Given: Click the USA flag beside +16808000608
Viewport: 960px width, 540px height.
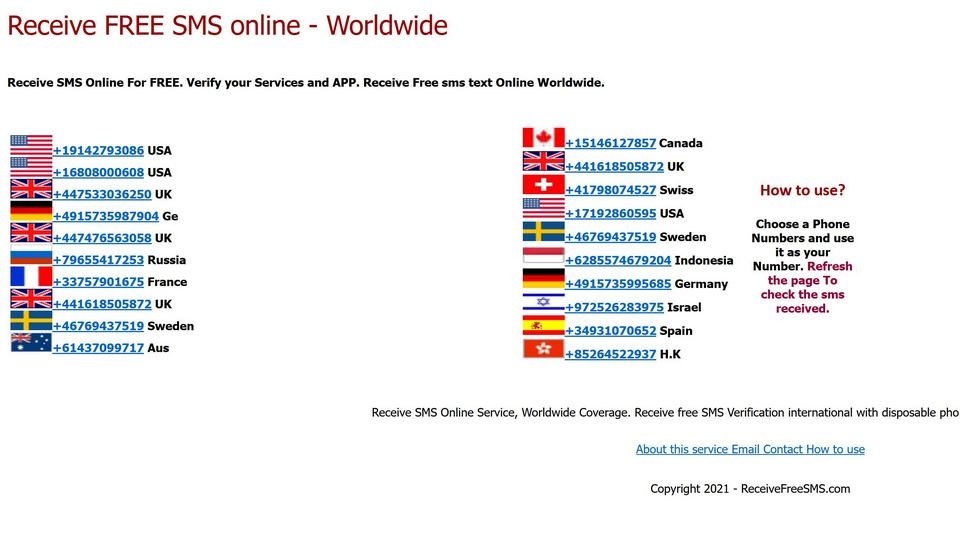Looking at the screenshot, I should click(x=31, y=167).
